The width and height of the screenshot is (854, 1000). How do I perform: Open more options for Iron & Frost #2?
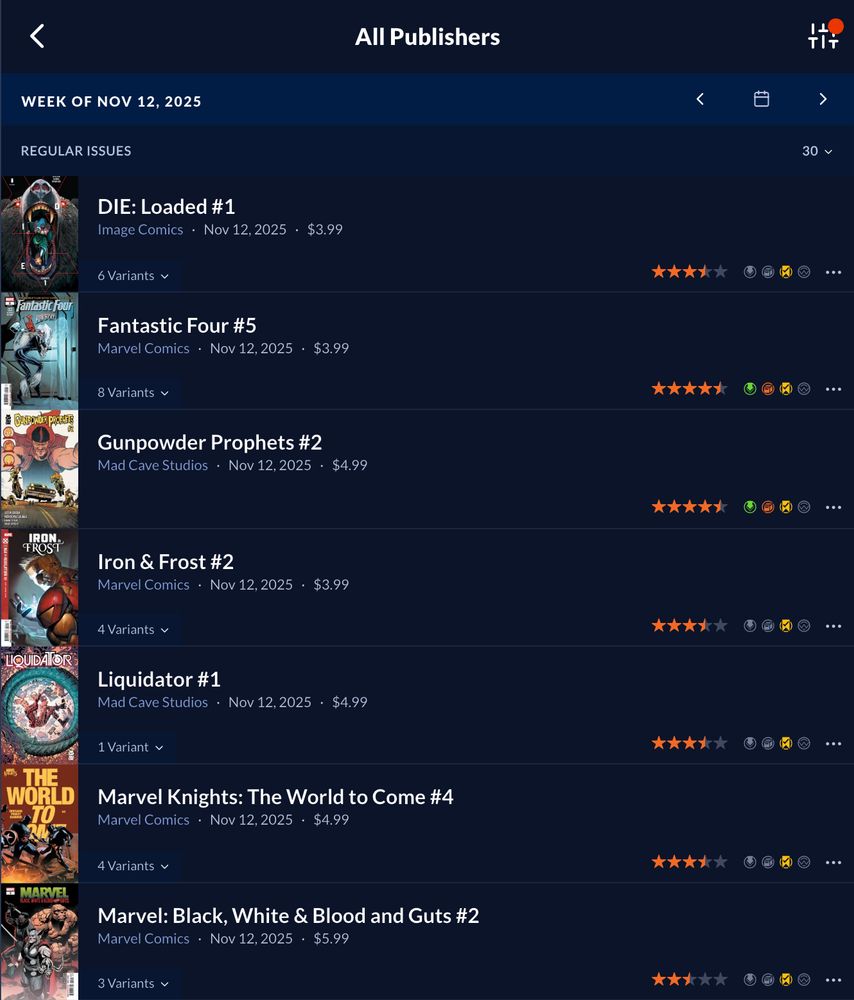point(833,626)
